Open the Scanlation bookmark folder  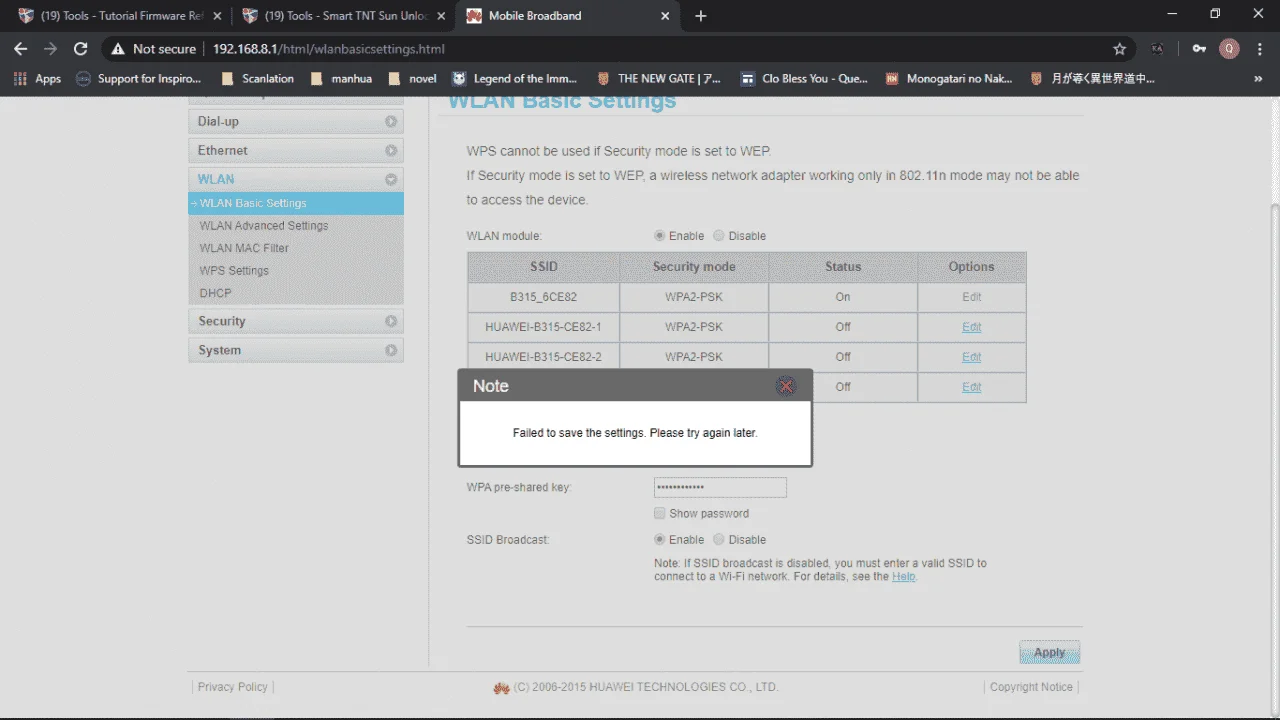tap(258, 78)
